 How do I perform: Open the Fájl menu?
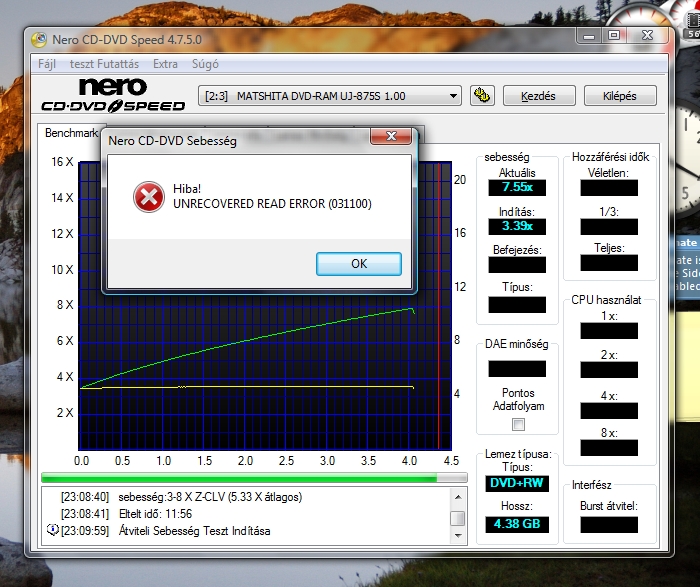click(x=47, y=64)
